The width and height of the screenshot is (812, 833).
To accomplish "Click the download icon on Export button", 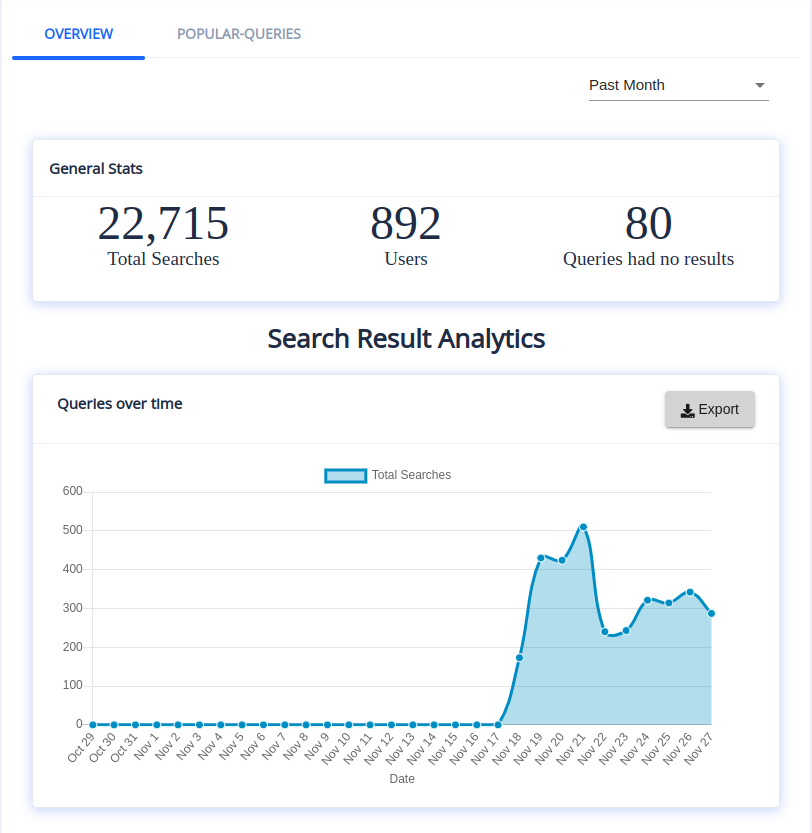I will [687, 410].
